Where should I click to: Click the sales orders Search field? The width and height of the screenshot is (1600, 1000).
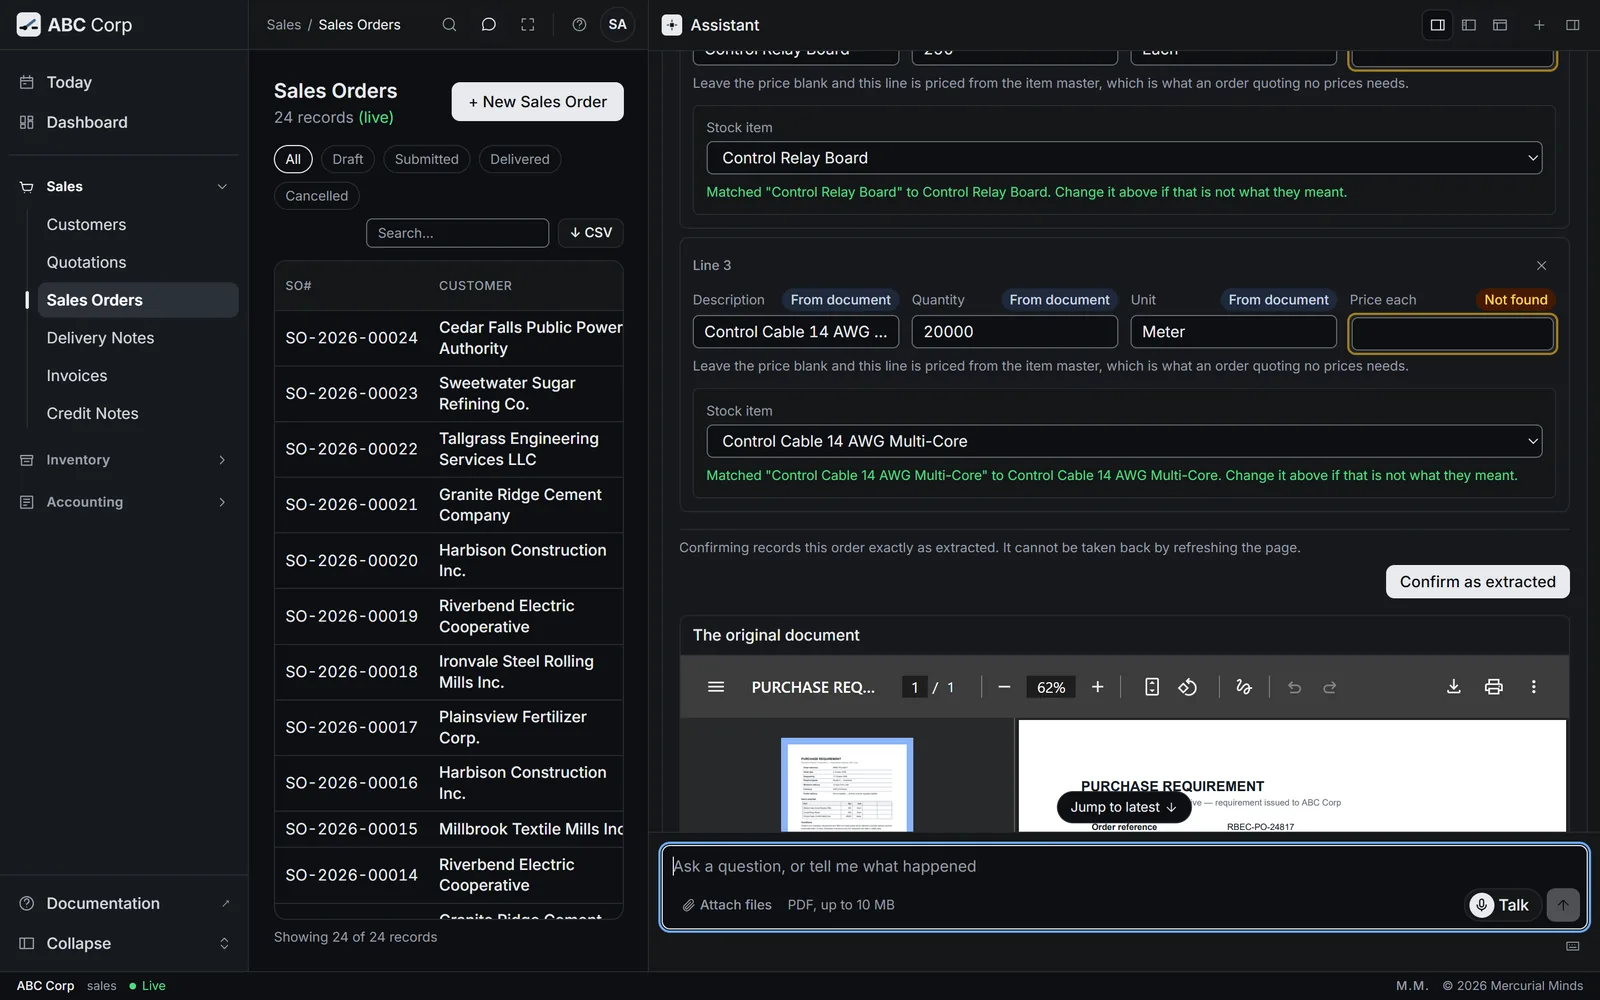click(x=457, y=233)
